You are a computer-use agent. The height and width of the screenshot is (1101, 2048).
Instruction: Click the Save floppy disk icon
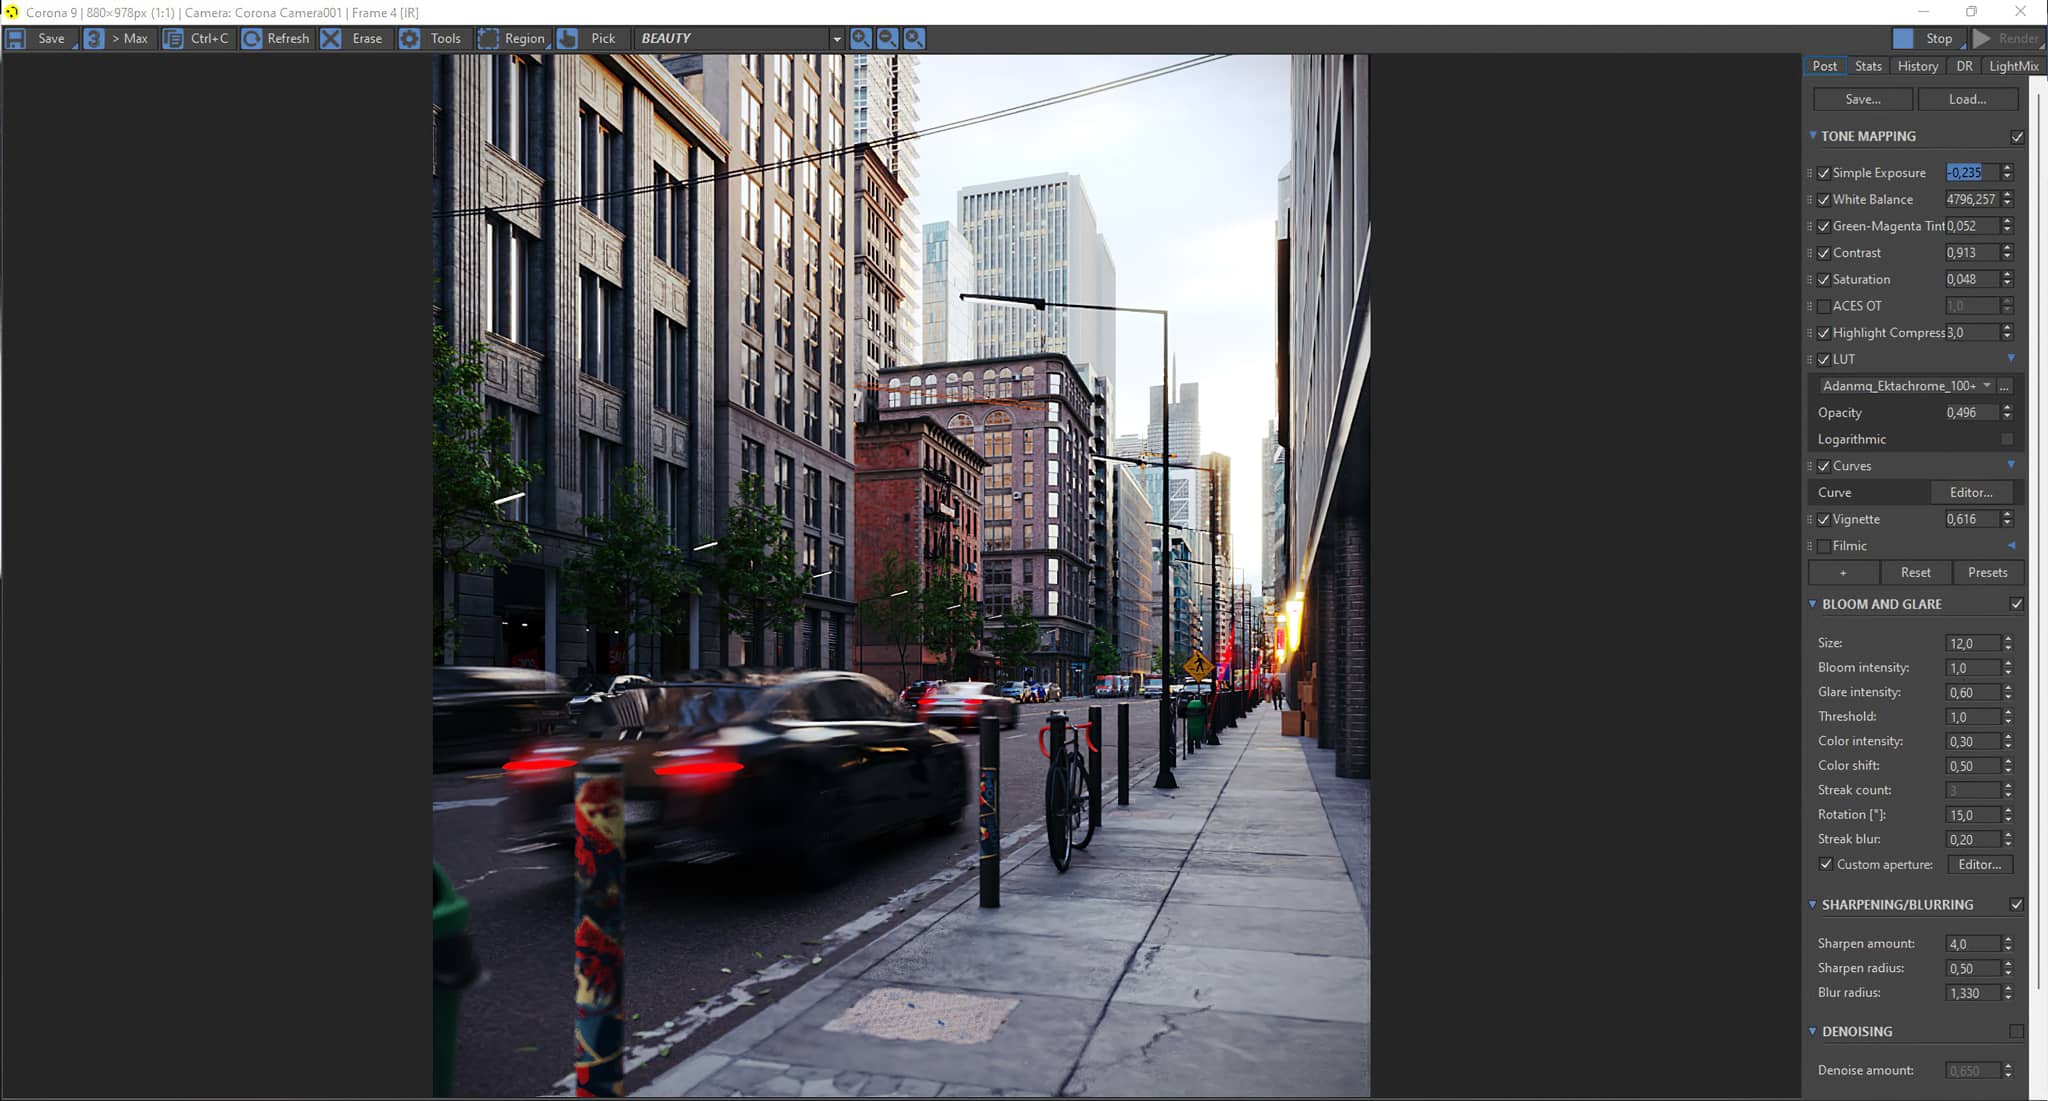tap(16, 38)
